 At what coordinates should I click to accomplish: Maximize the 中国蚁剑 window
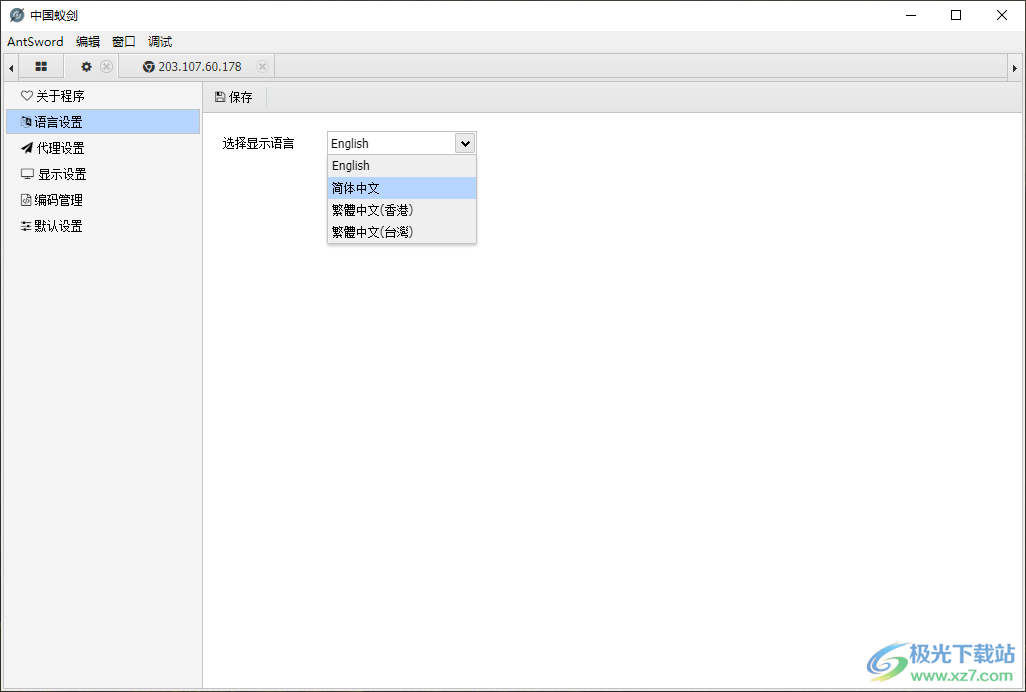coord(956,15)
